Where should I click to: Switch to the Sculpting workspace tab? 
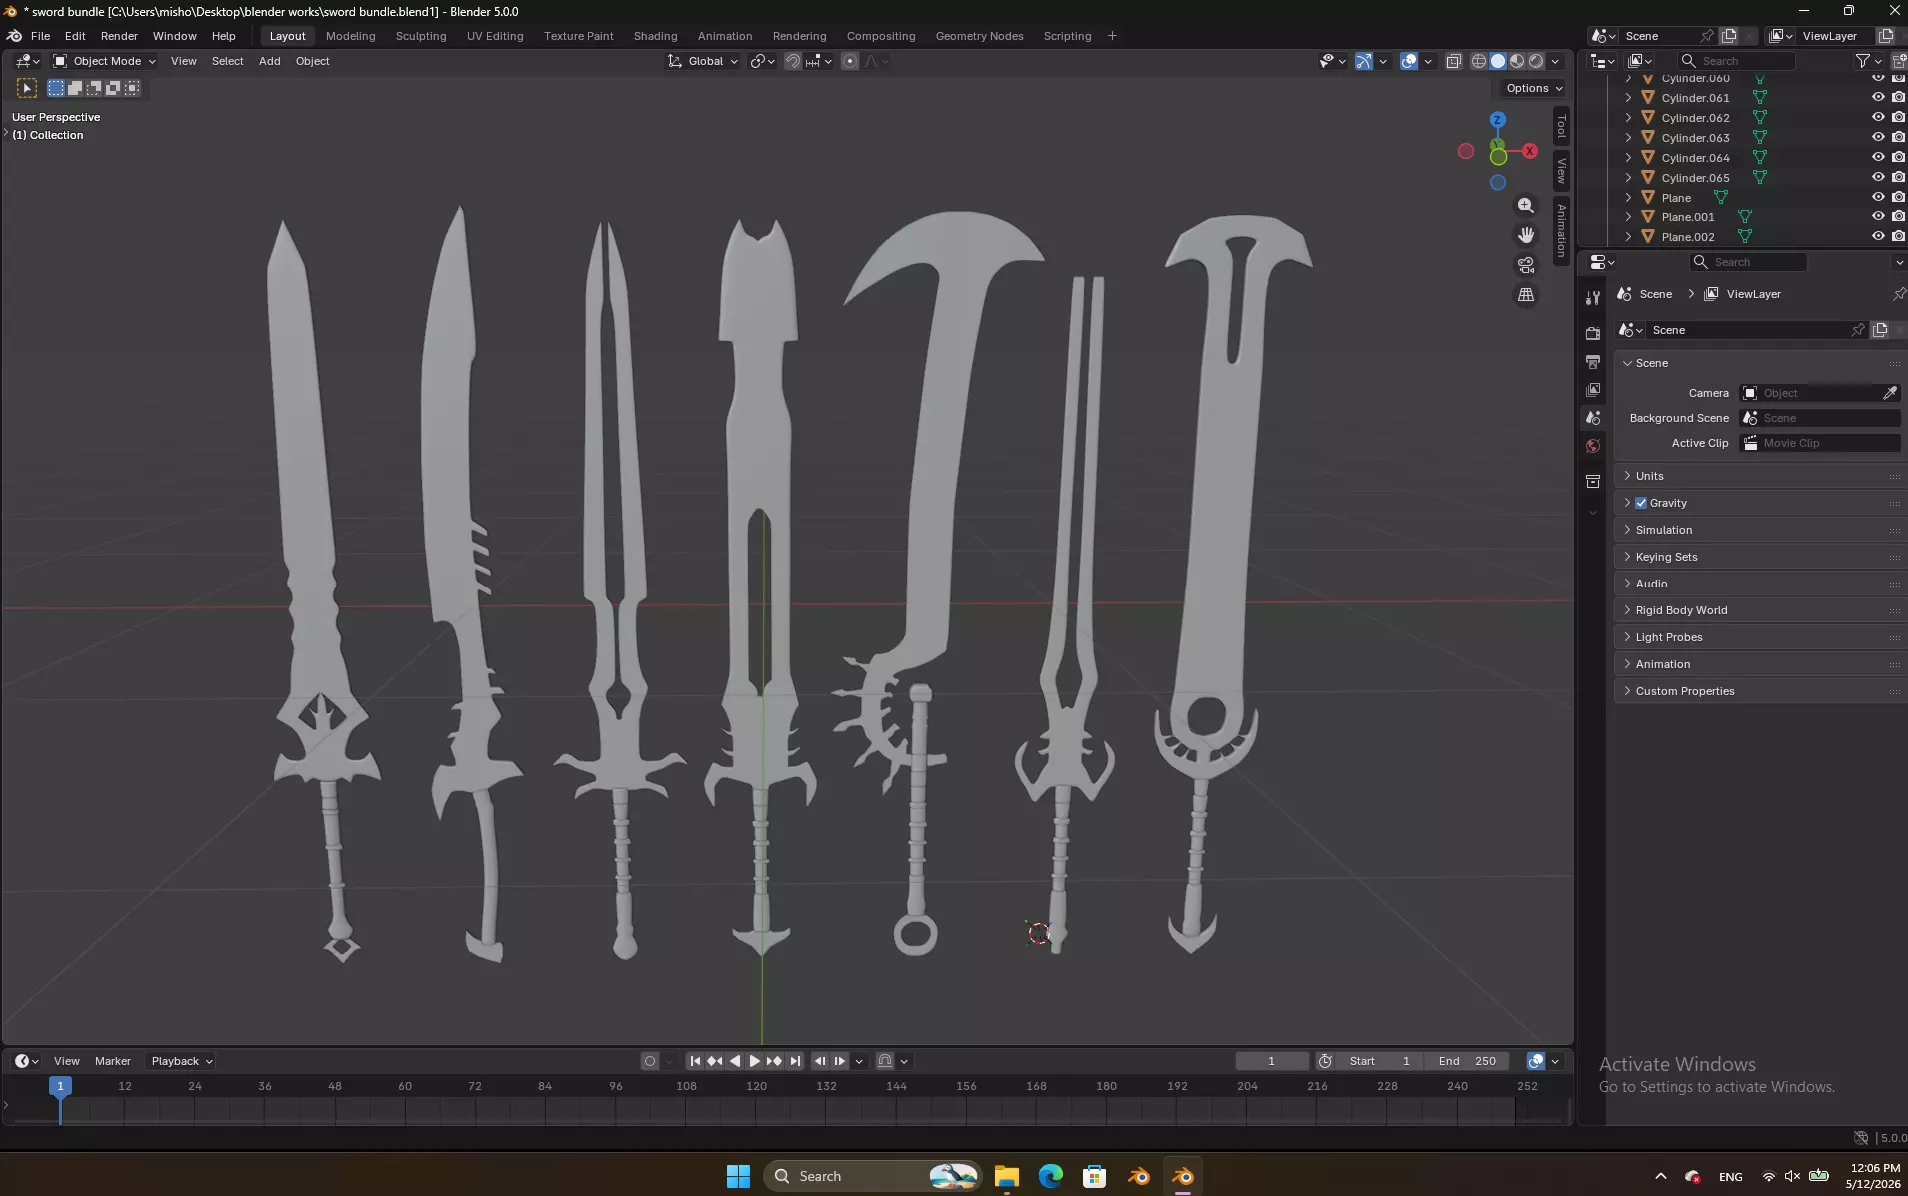pyautogui.click(x=421, y=36)
